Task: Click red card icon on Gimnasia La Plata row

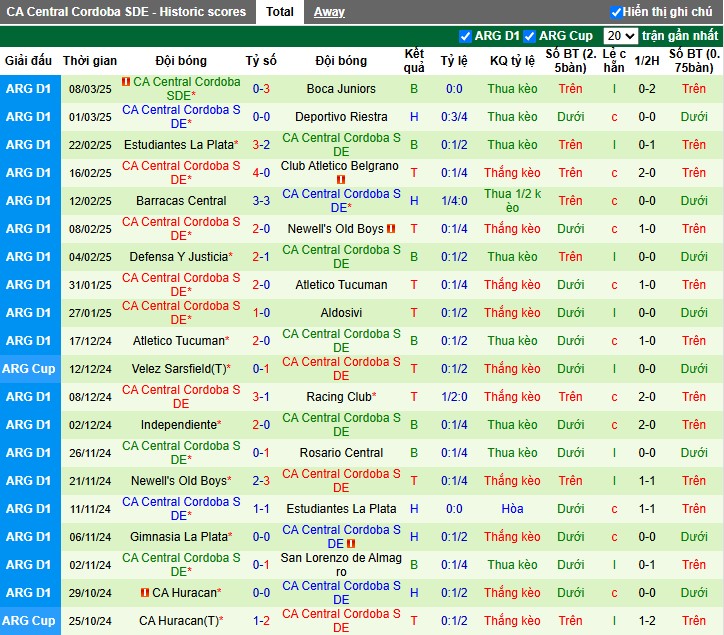Action: click(351, 544)
